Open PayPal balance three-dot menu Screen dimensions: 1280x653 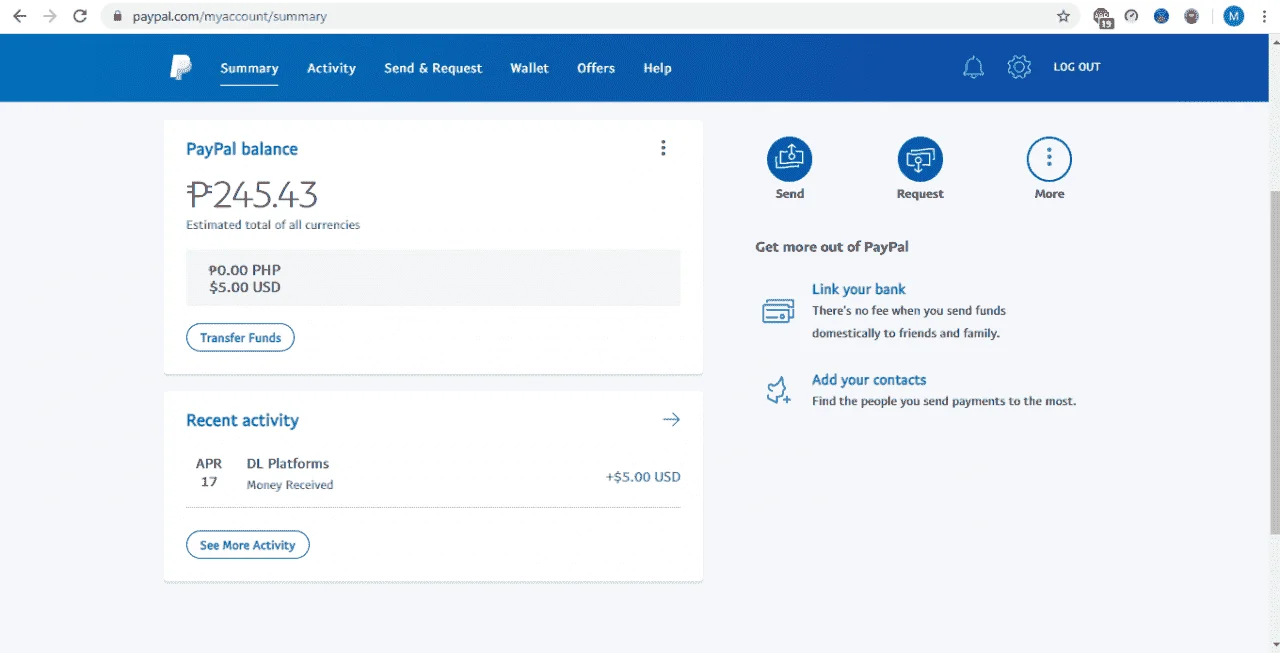(663, 148)
